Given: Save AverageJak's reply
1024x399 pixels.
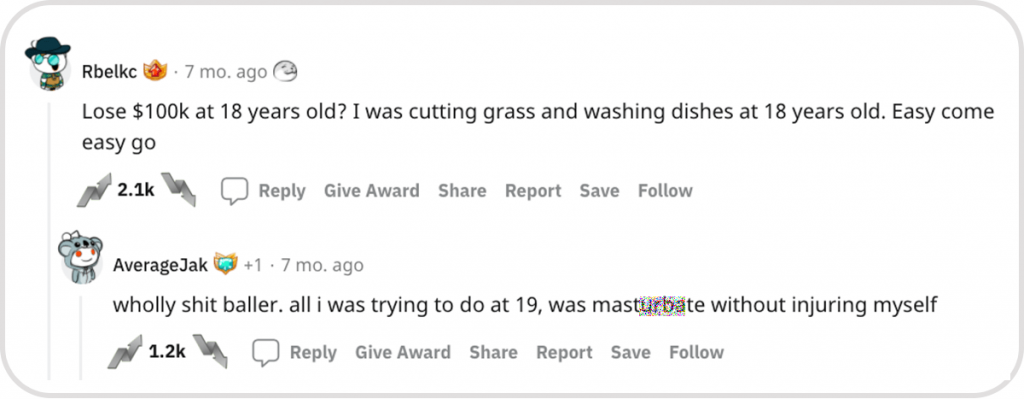Looking at the screenshot, I should pyautogui.click(x=630, y=353).
